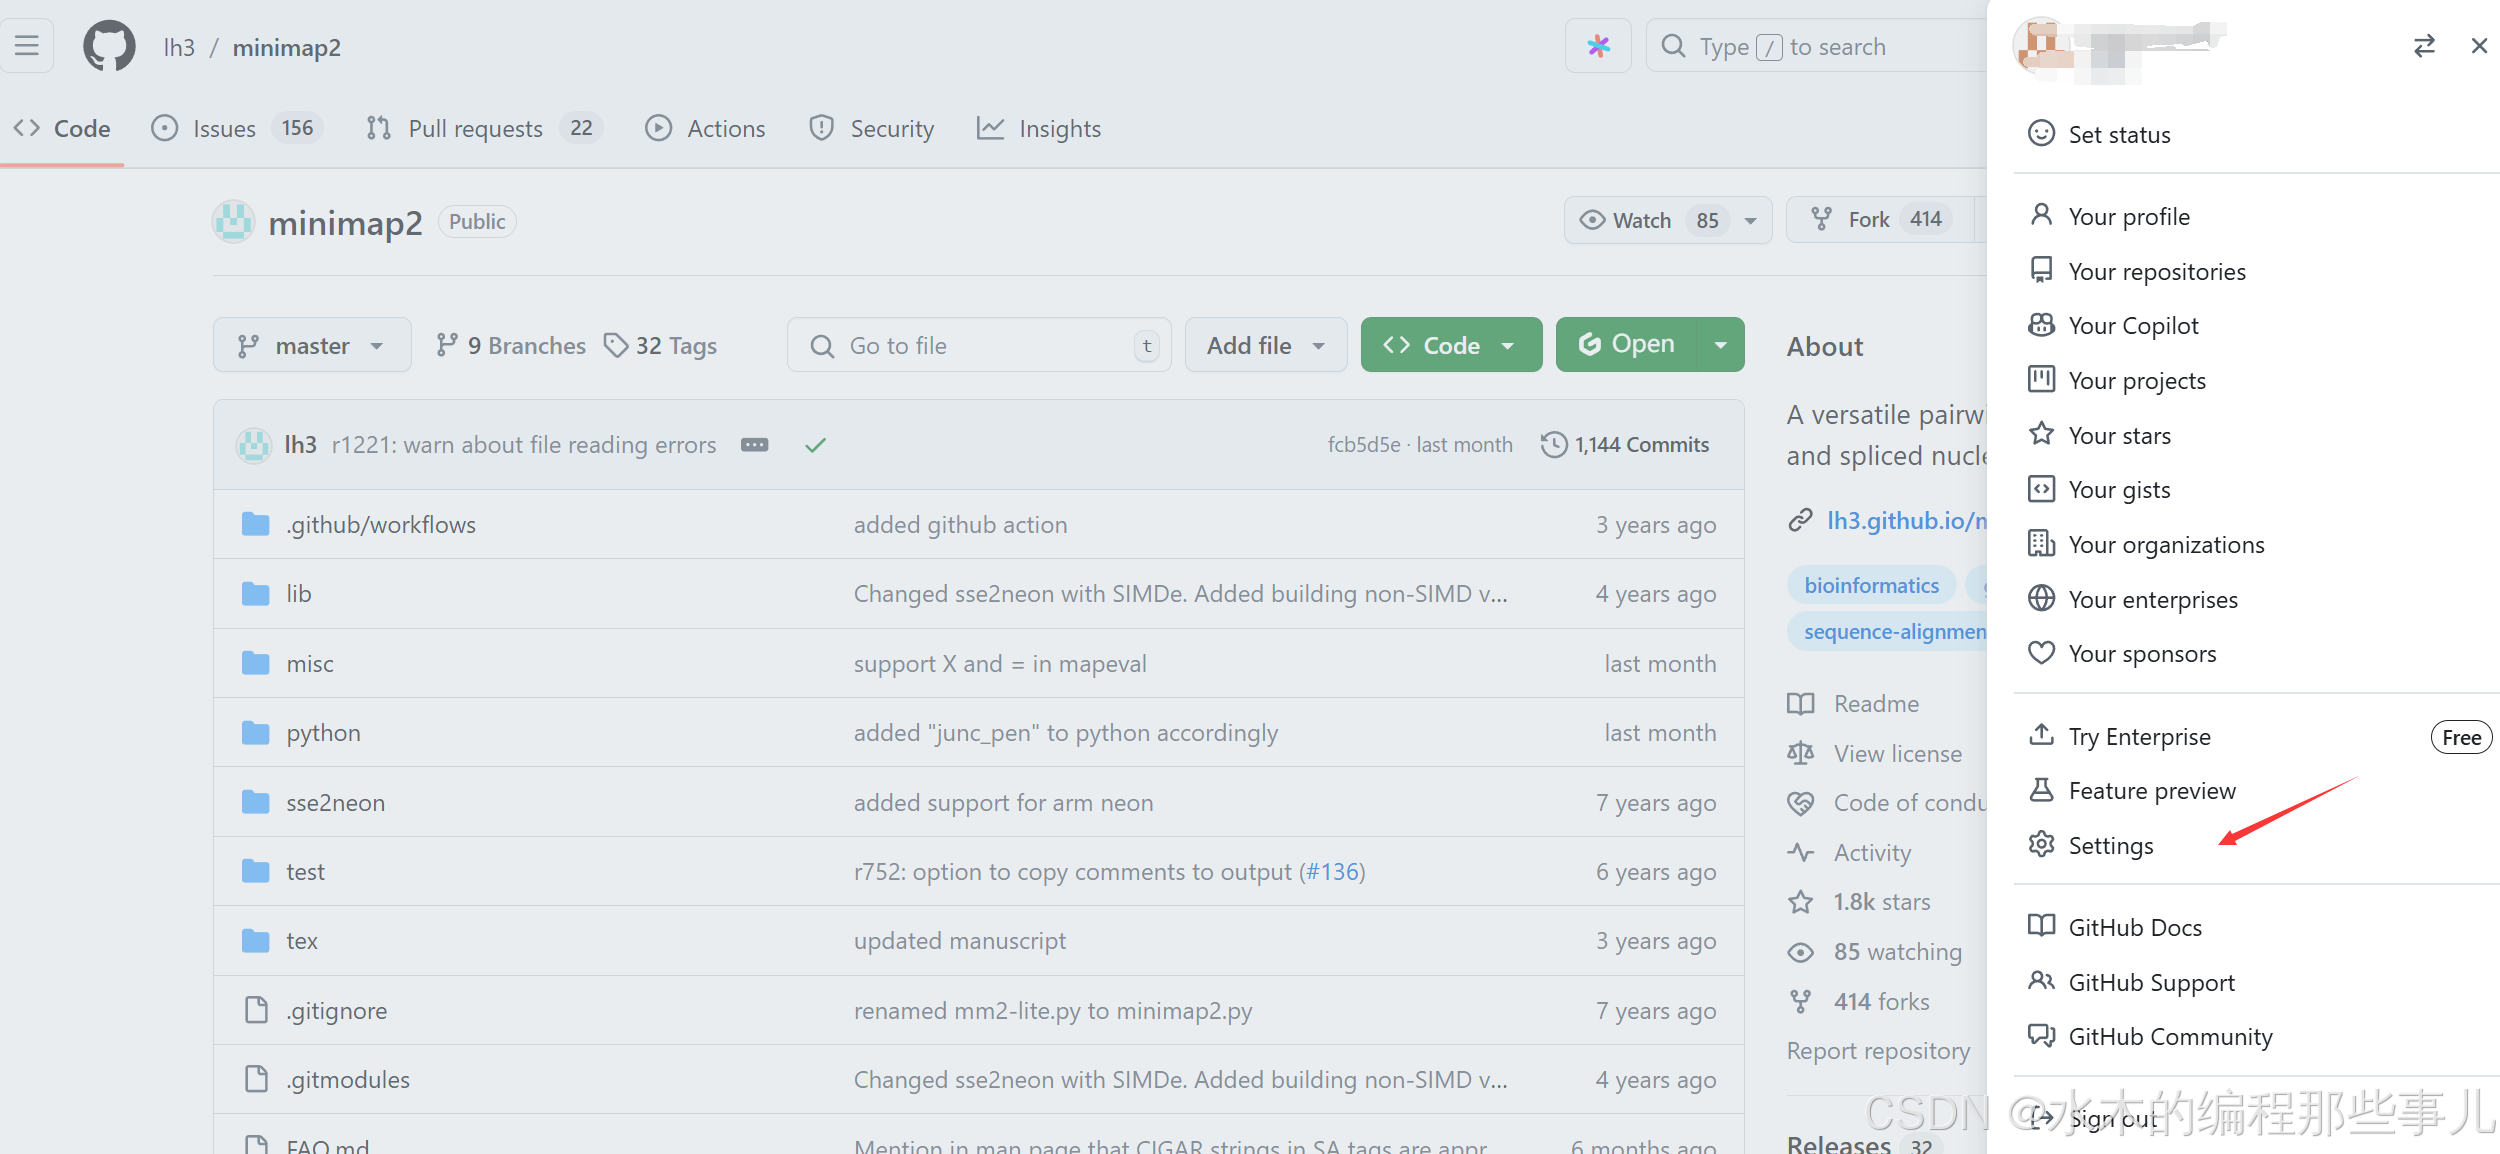Screen dimensions: 2500x1154
Task: Expand the master branch selector
Action: pyautogui.click(x=312, y=346)
